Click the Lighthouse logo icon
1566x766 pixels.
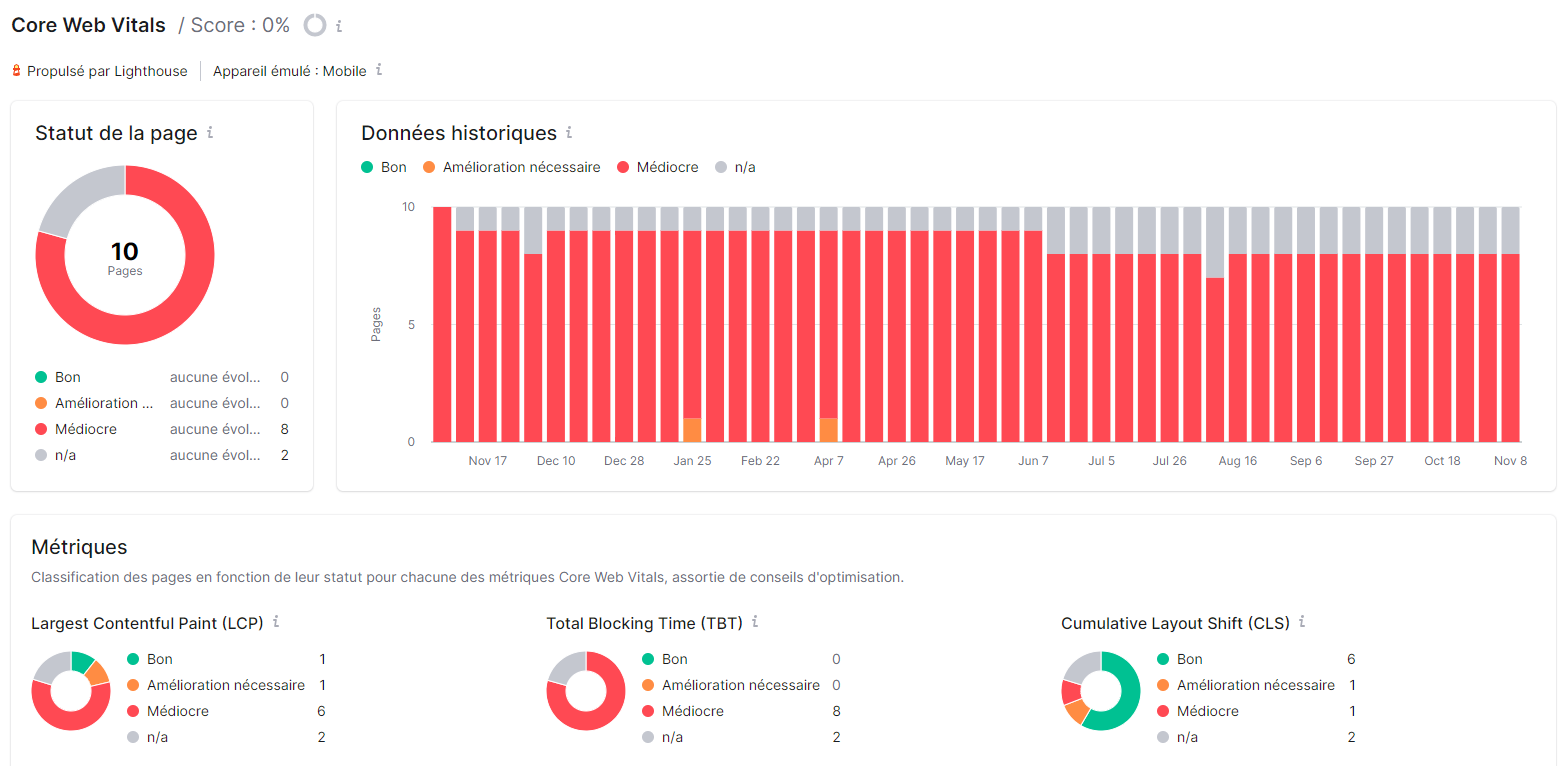pos(16,71)
